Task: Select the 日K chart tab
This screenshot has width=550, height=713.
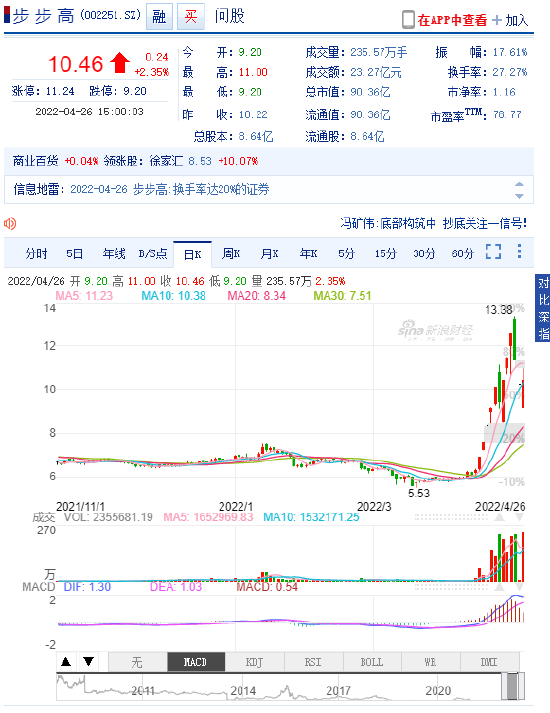Action: click(x=192, y=254)
